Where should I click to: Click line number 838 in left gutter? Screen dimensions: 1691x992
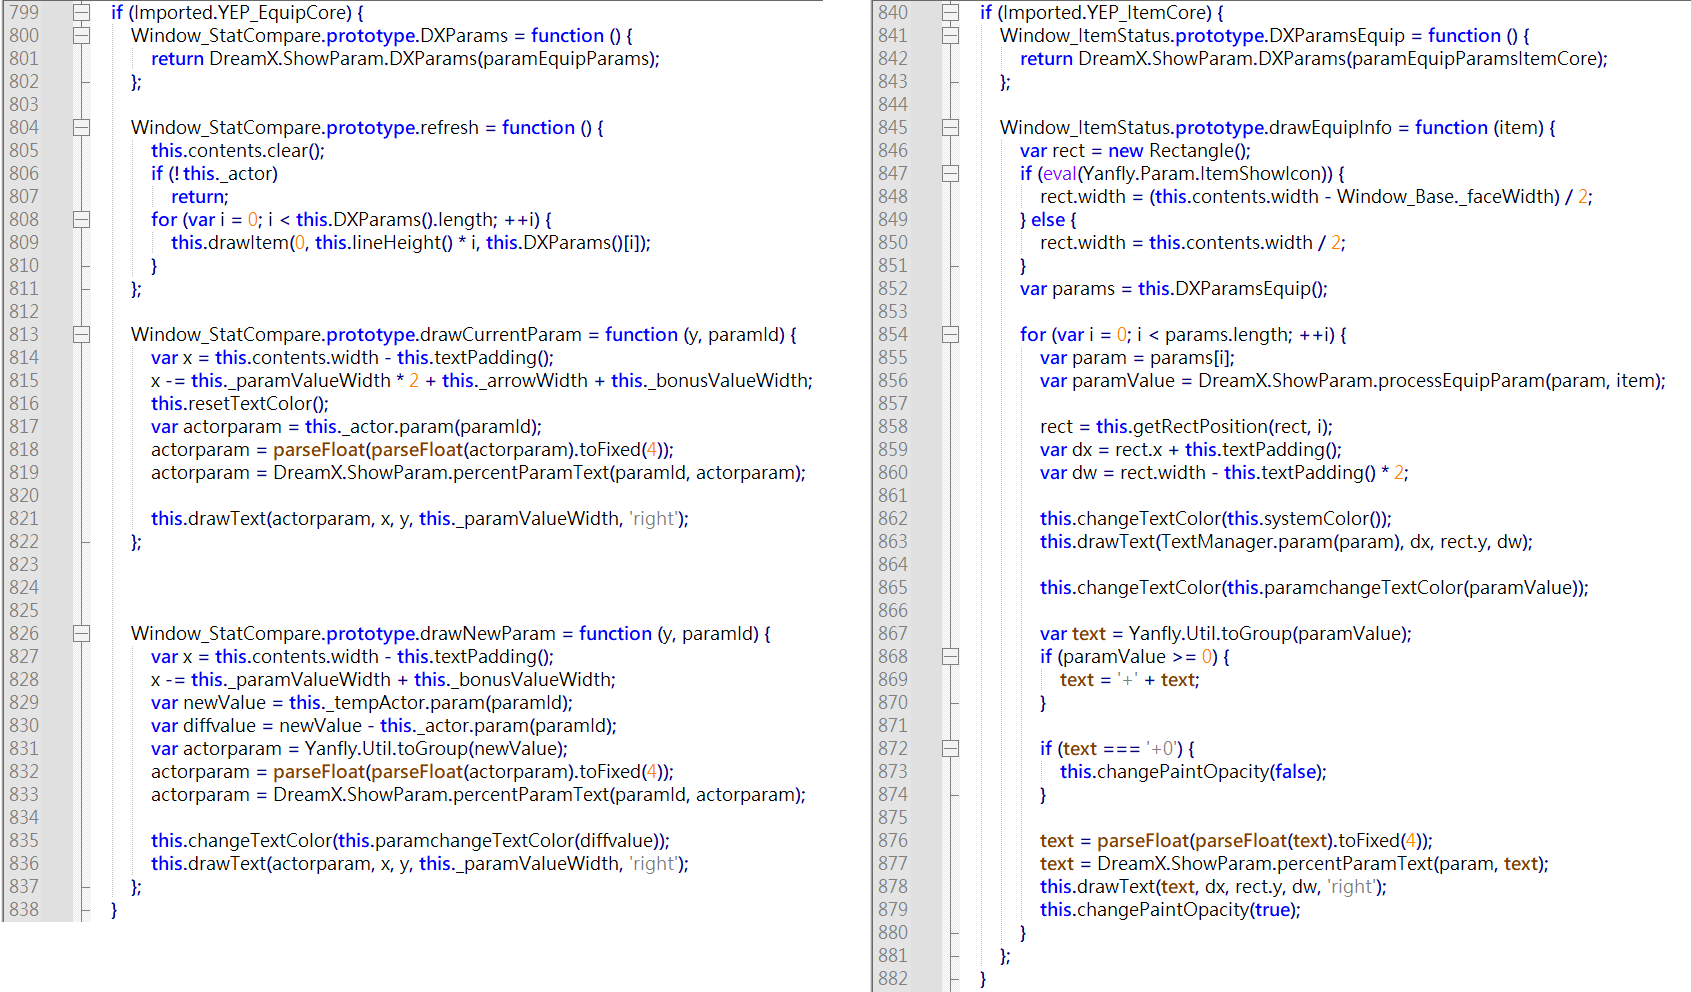(24, 910)
